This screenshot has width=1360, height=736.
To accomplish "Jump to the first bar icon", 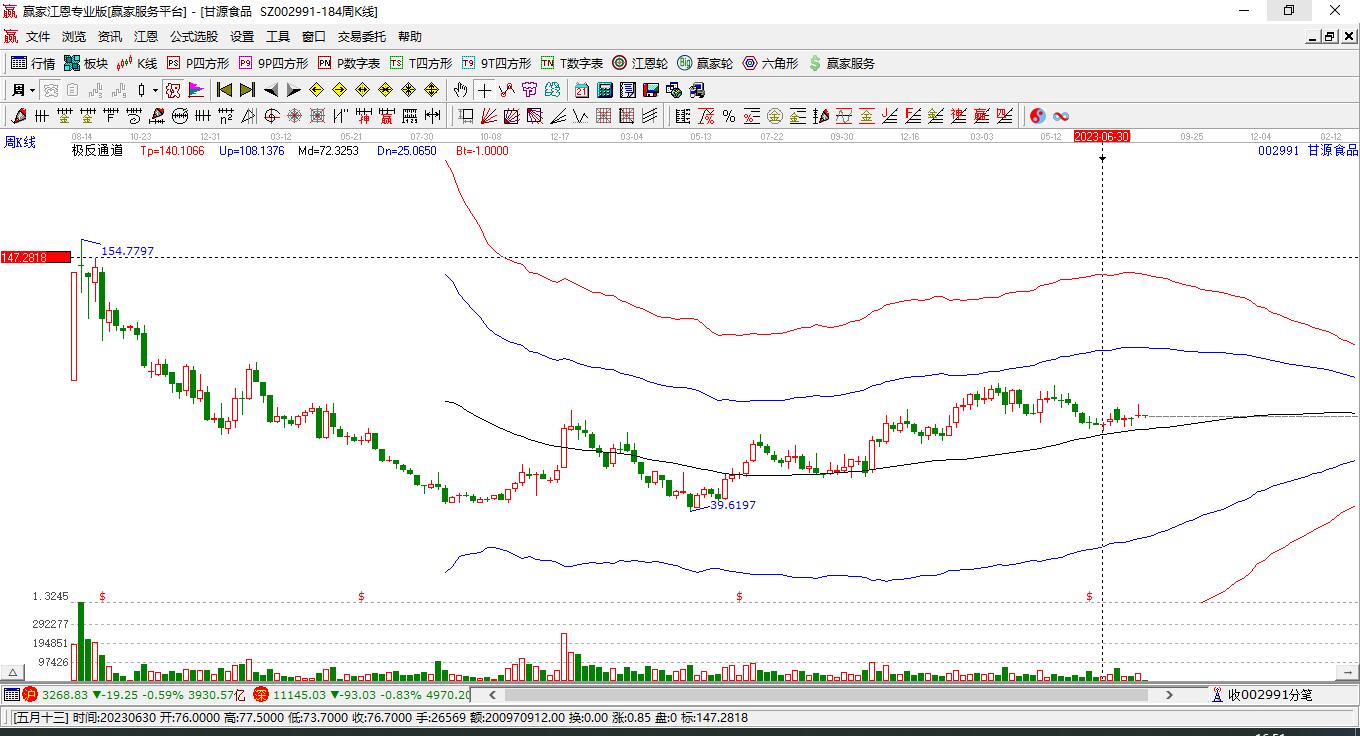I will [224, 90].
